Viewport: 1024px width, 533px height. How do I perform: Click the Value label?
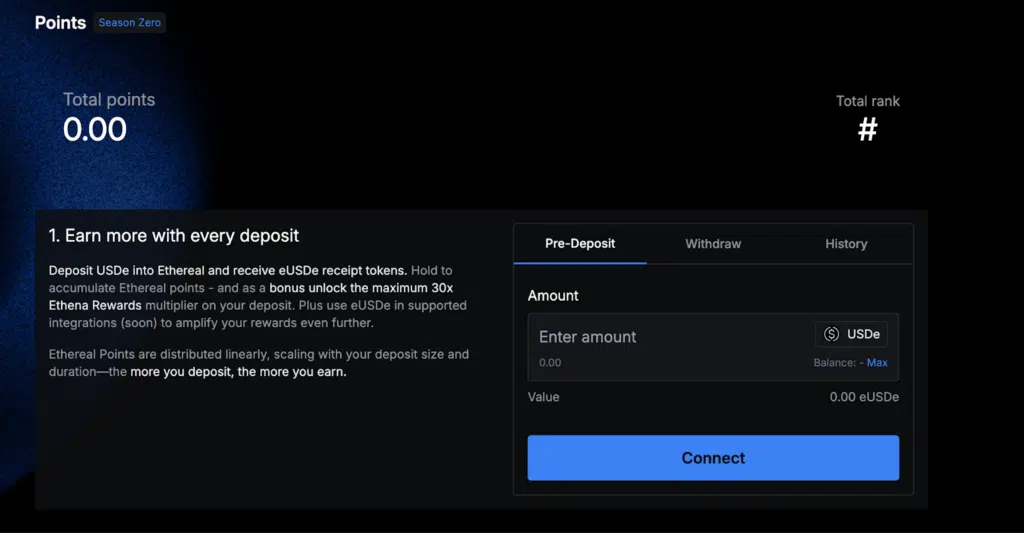[543, 397]
